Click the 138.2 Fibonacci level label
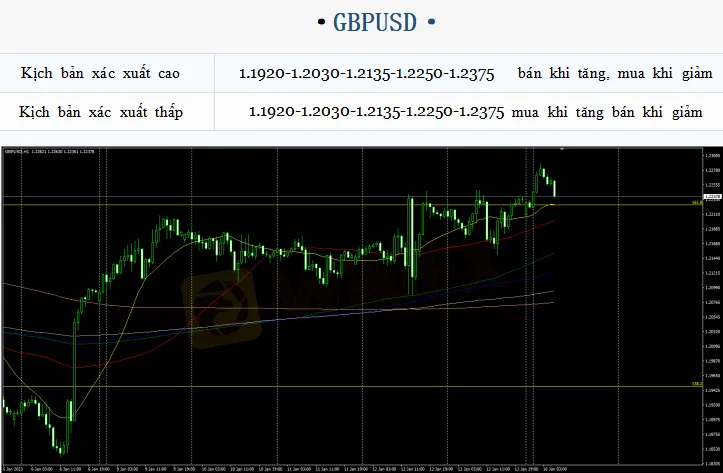The height and width of the screenshot is (473, 723). (697, 384)
